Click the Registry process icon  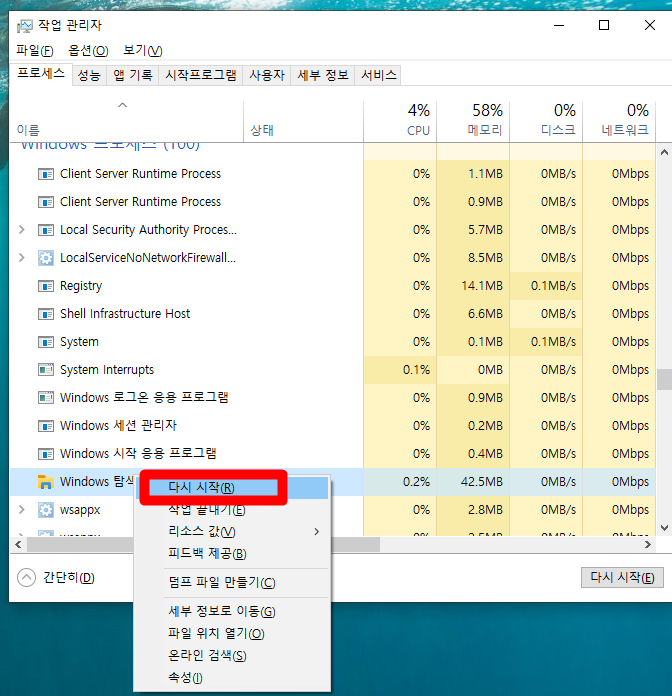46,286
